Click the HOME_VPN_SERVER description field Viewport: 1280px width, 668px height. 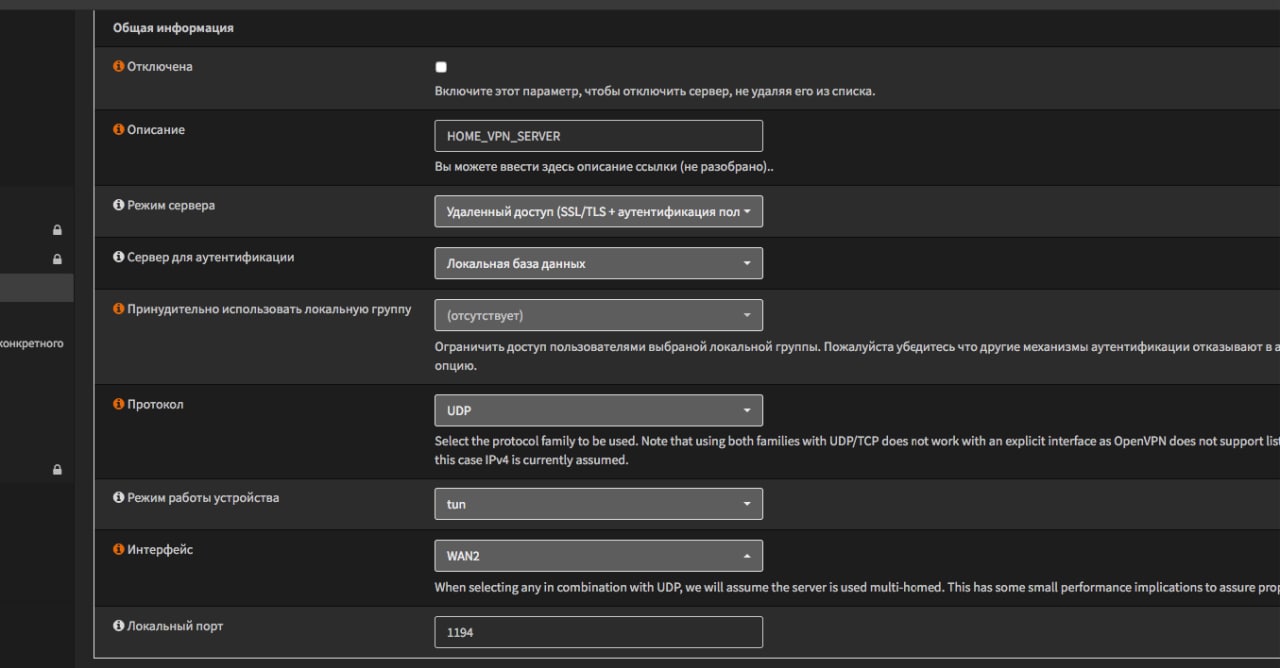(598, 136)
